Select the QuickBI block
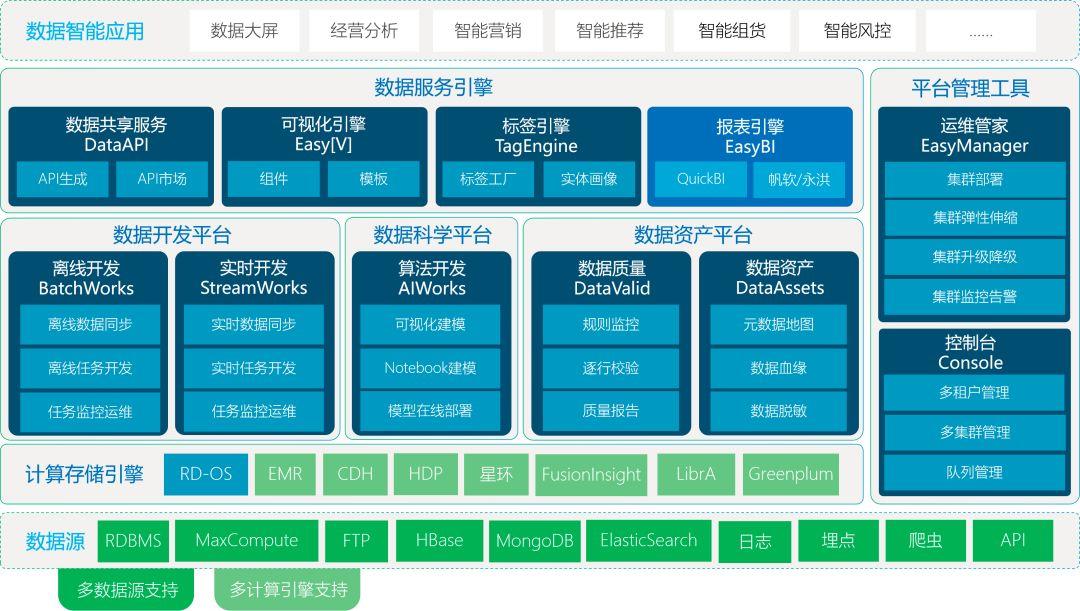The width and height of the screenshot is (1080, 611). coord(700,180)
